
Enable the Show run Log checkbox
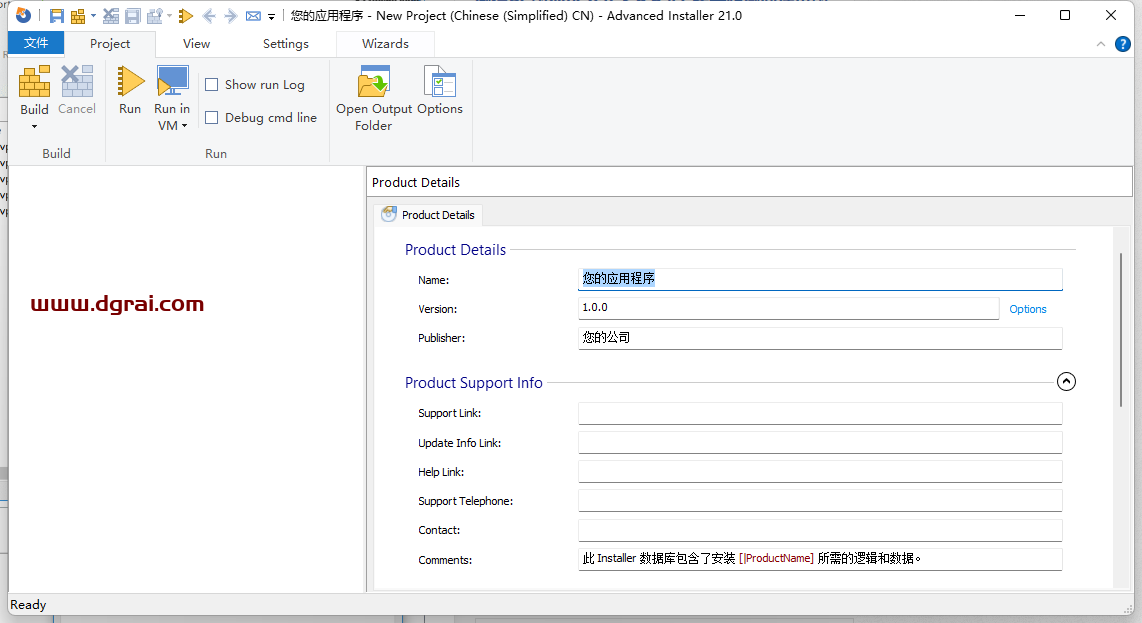click(x=212, y=85)
